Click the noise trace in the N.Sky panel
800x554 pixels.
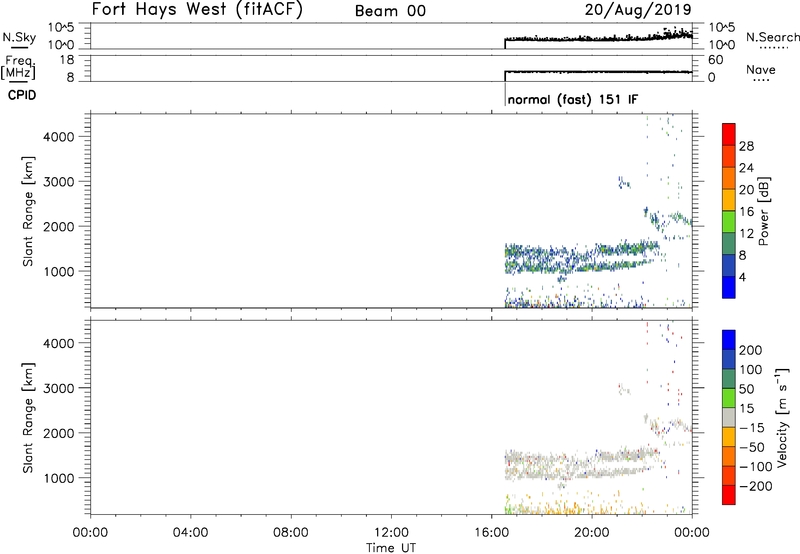pyautogui.click(x=598, y=38)
